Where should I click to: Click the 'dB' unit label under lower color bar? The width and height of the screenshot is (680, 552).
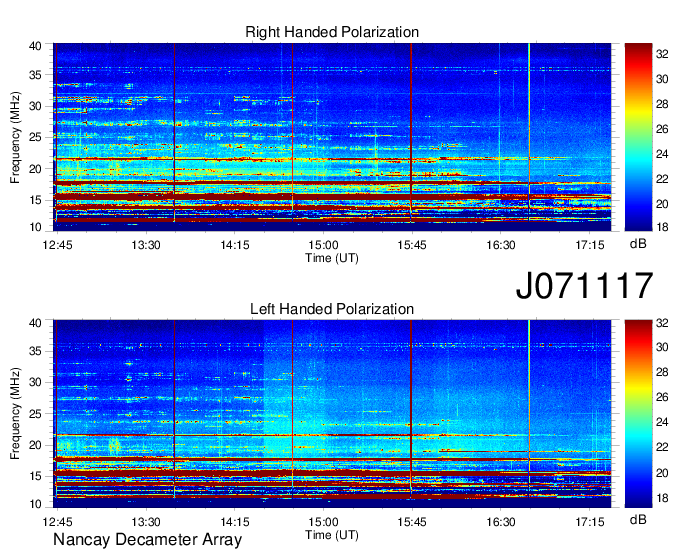tap(638, 519)
